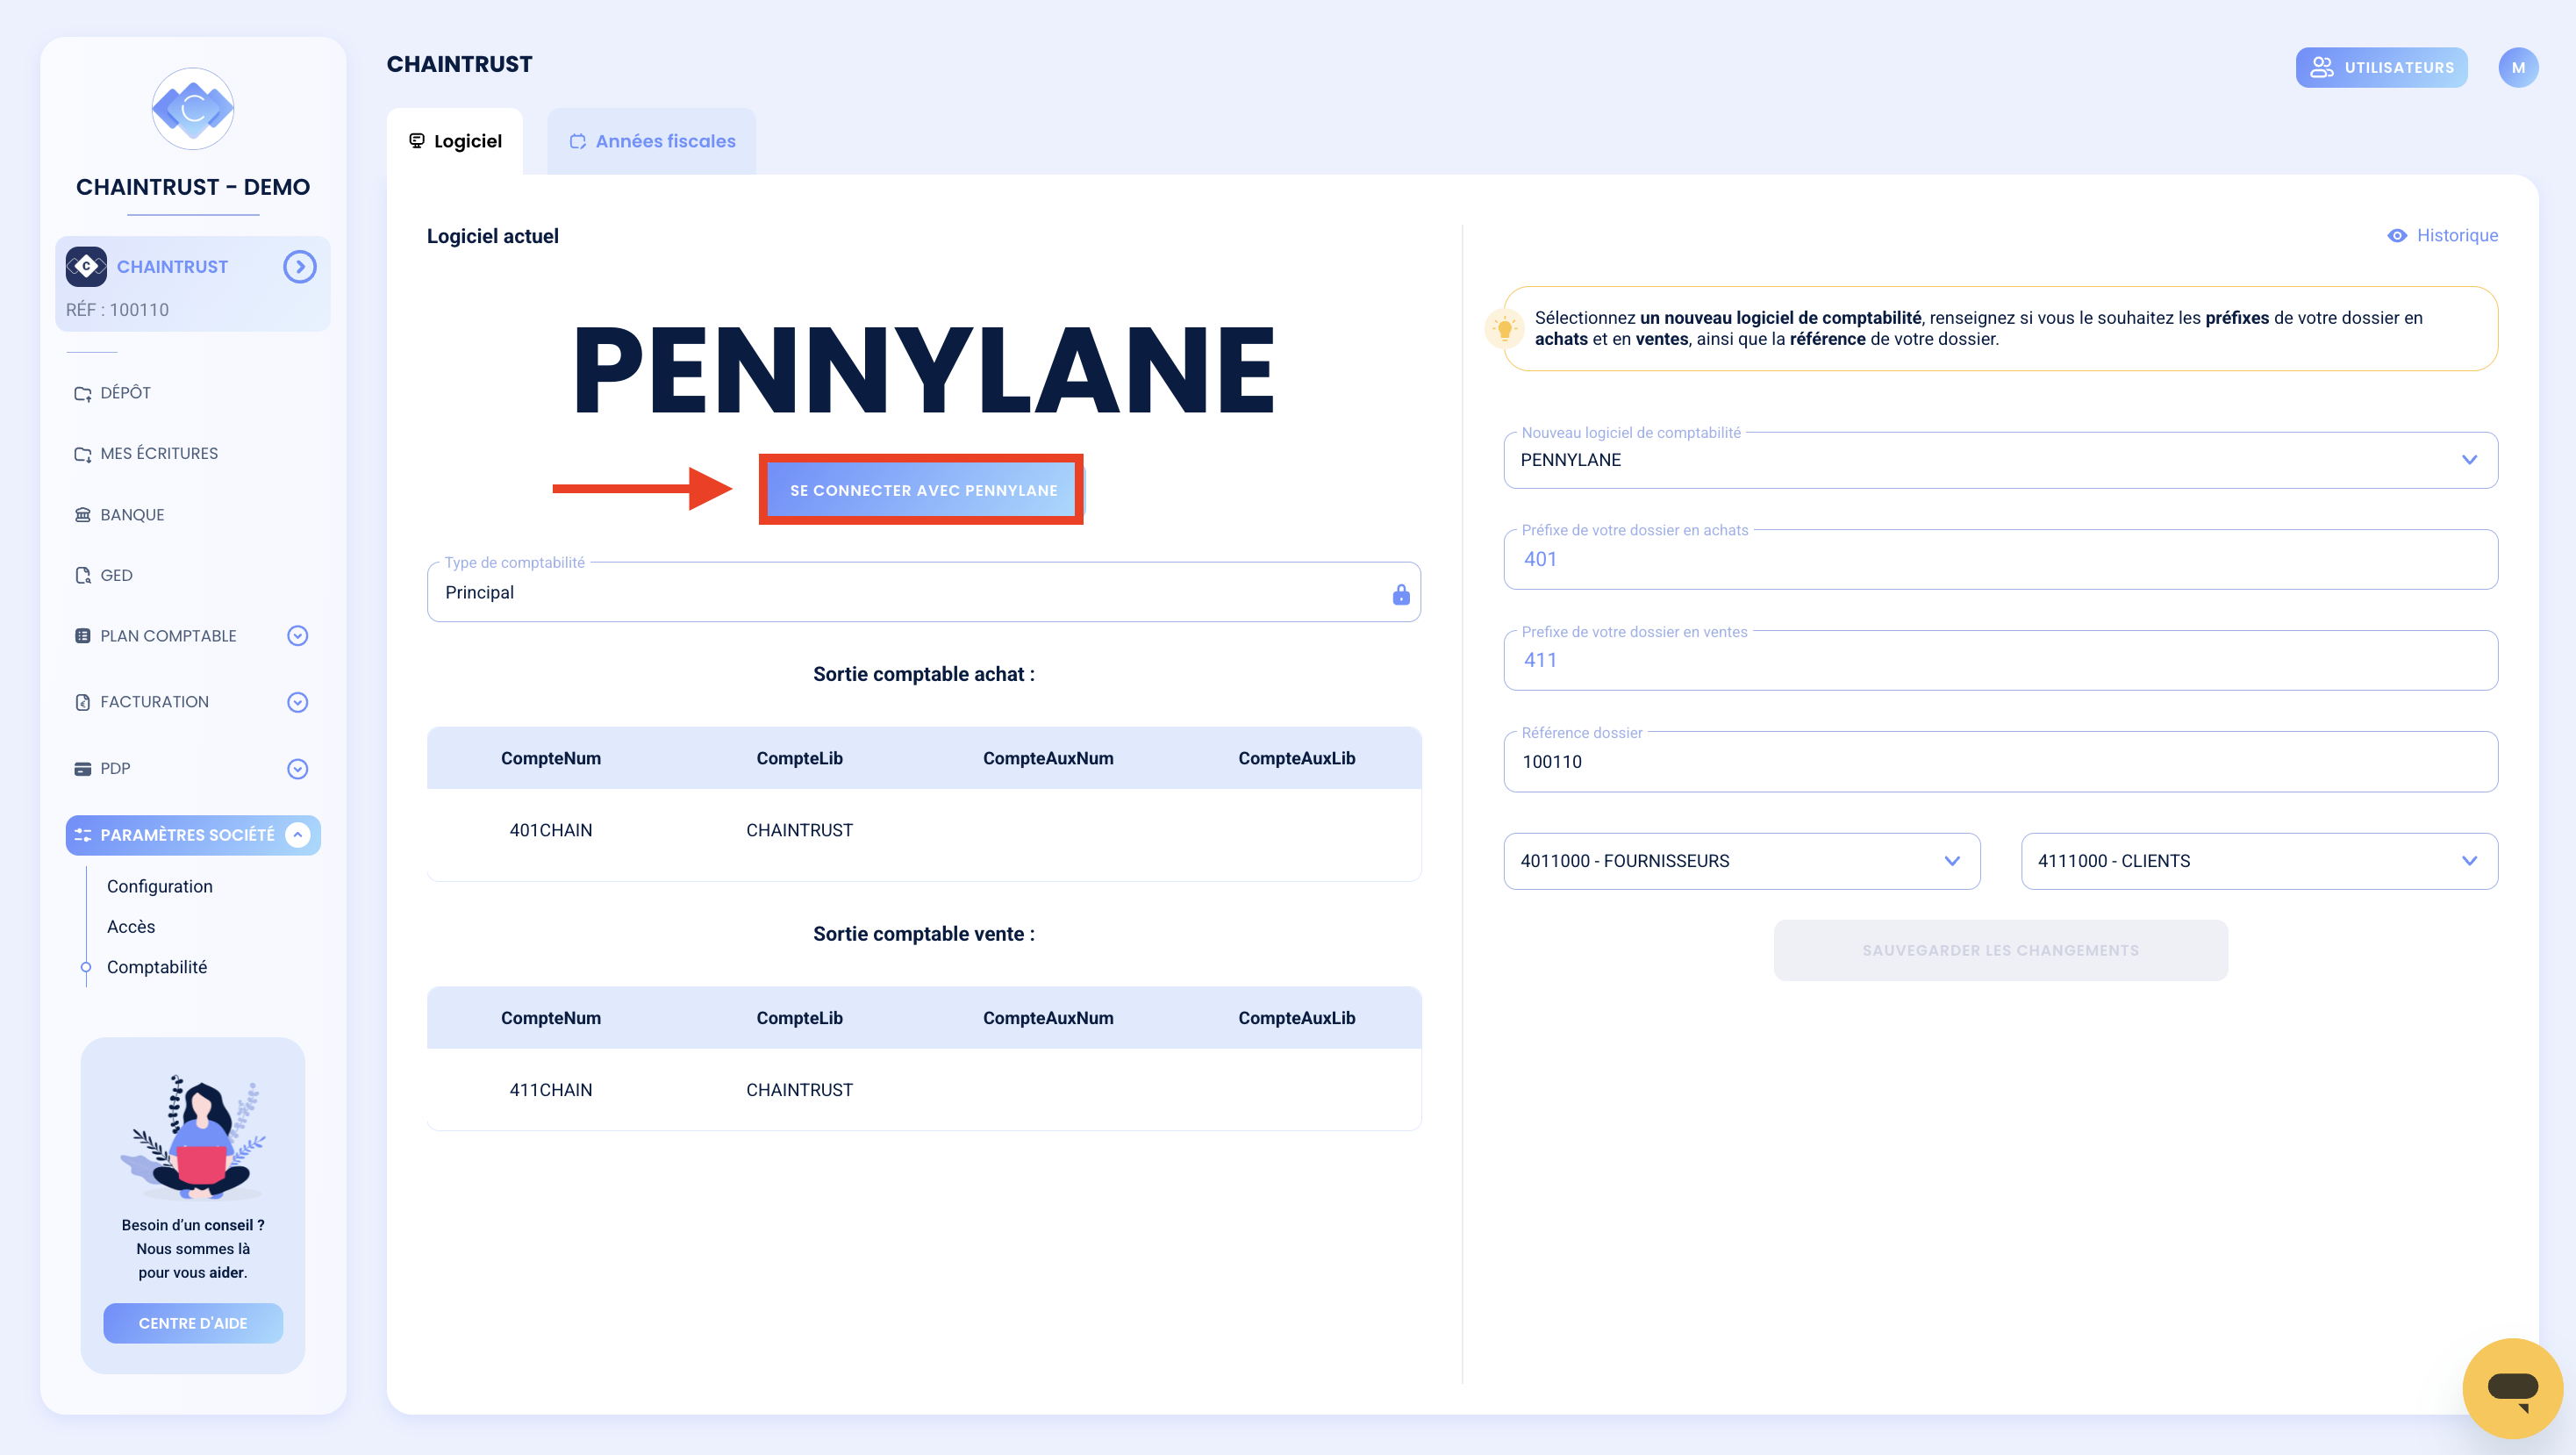The width and height of the screenshot is (2576, 1455).
Task: Expand the FACTURATION chevron
Action: tap(297, 702)
